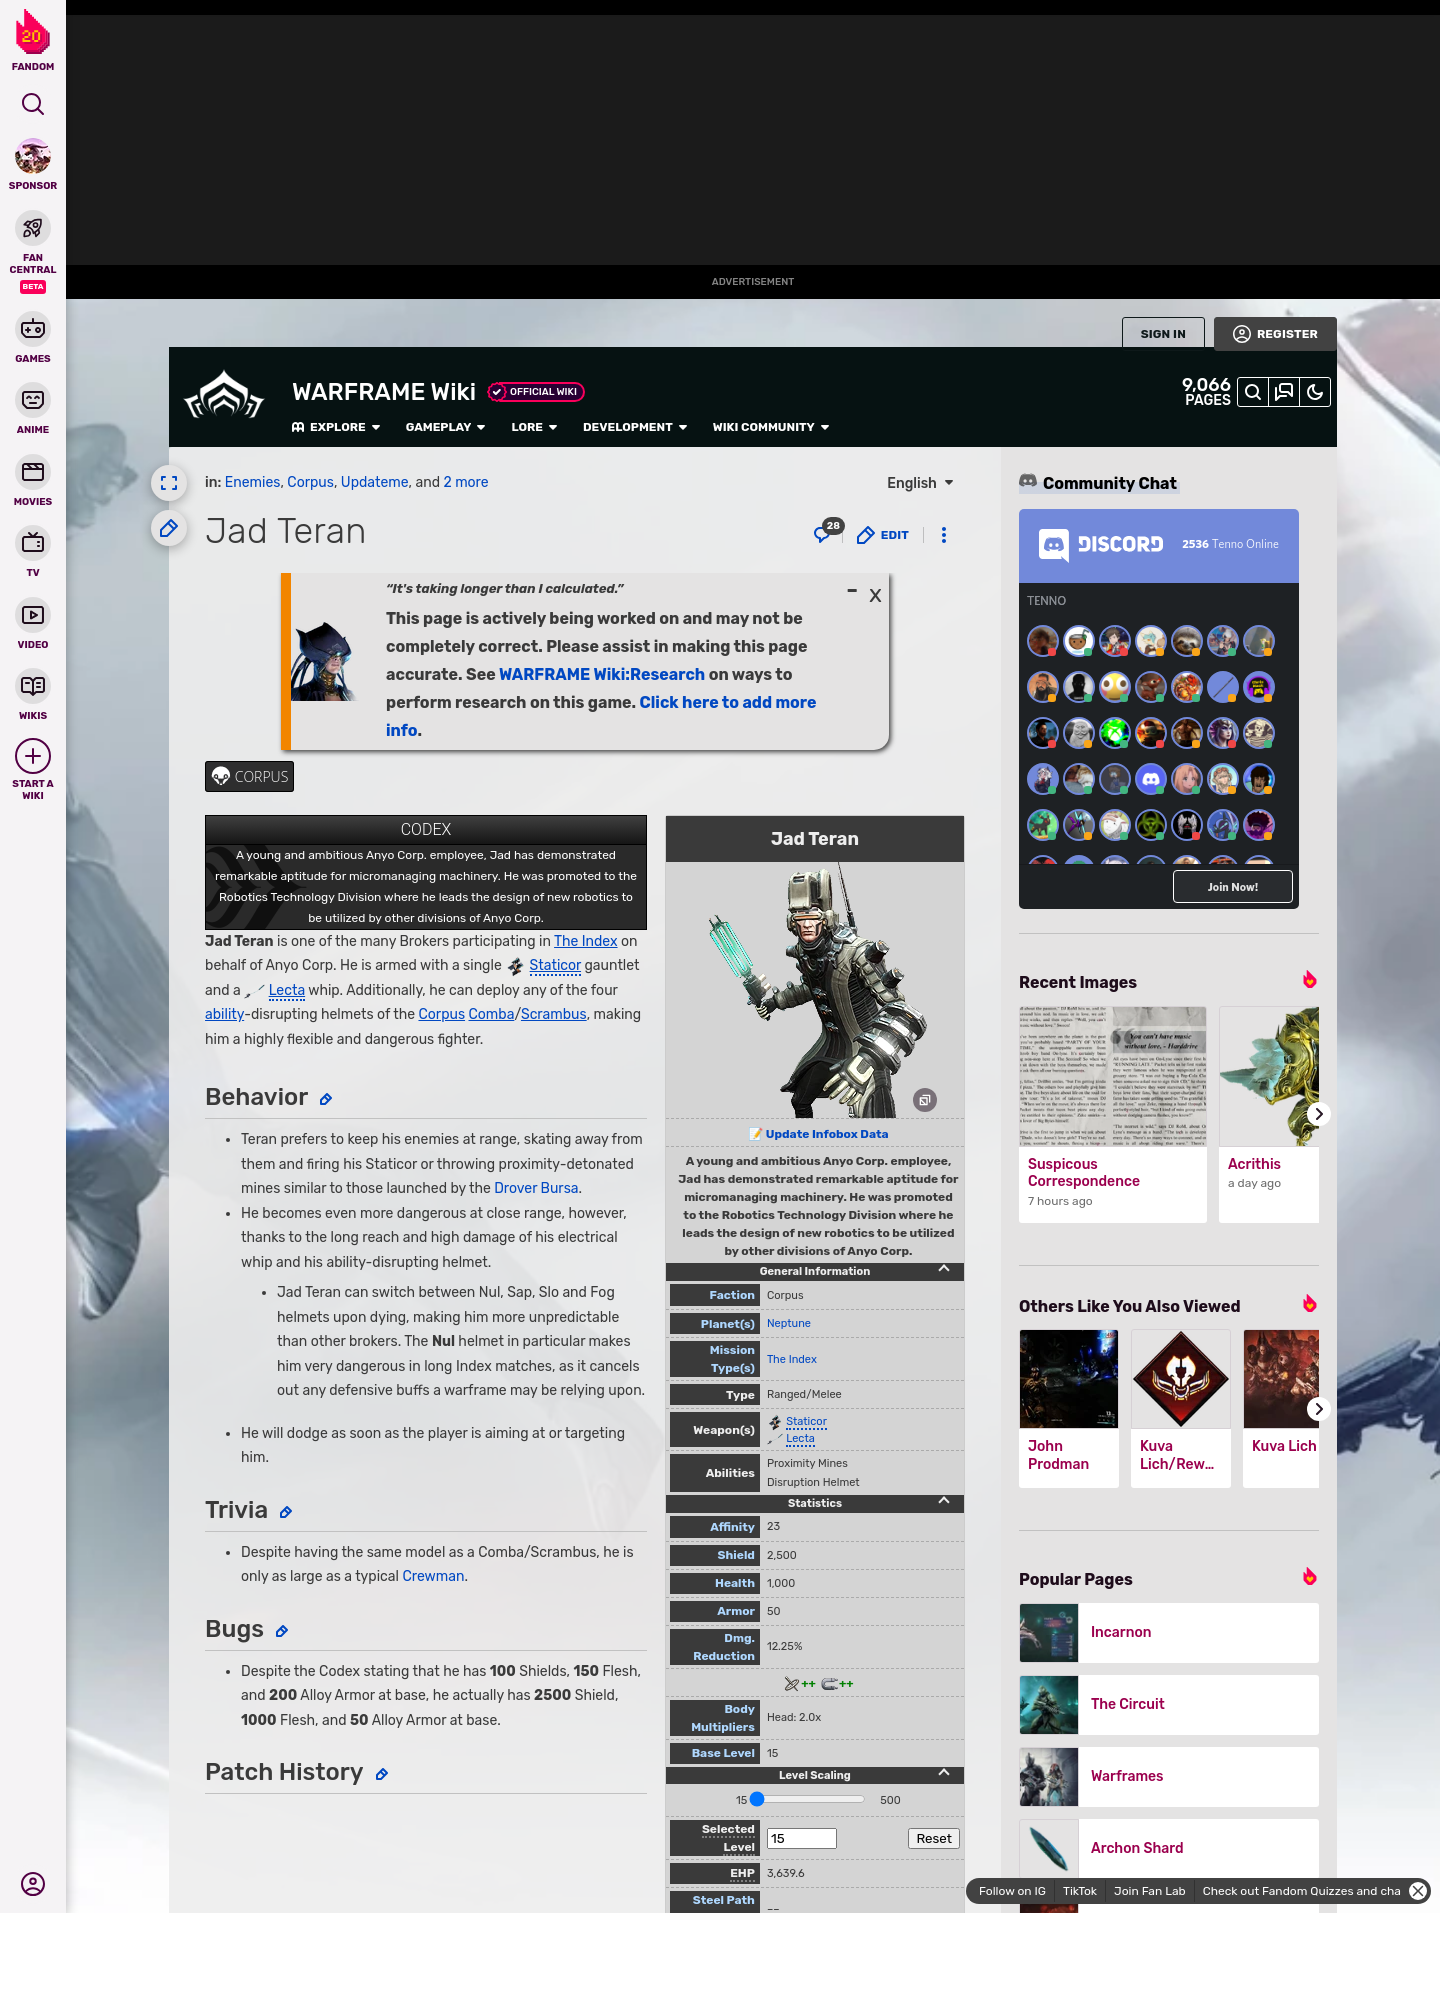Edit the Bugs section via pencil icon
Image resolution: width=1440 pixels, height=2000 pixels.
(x=282, y=1631)
